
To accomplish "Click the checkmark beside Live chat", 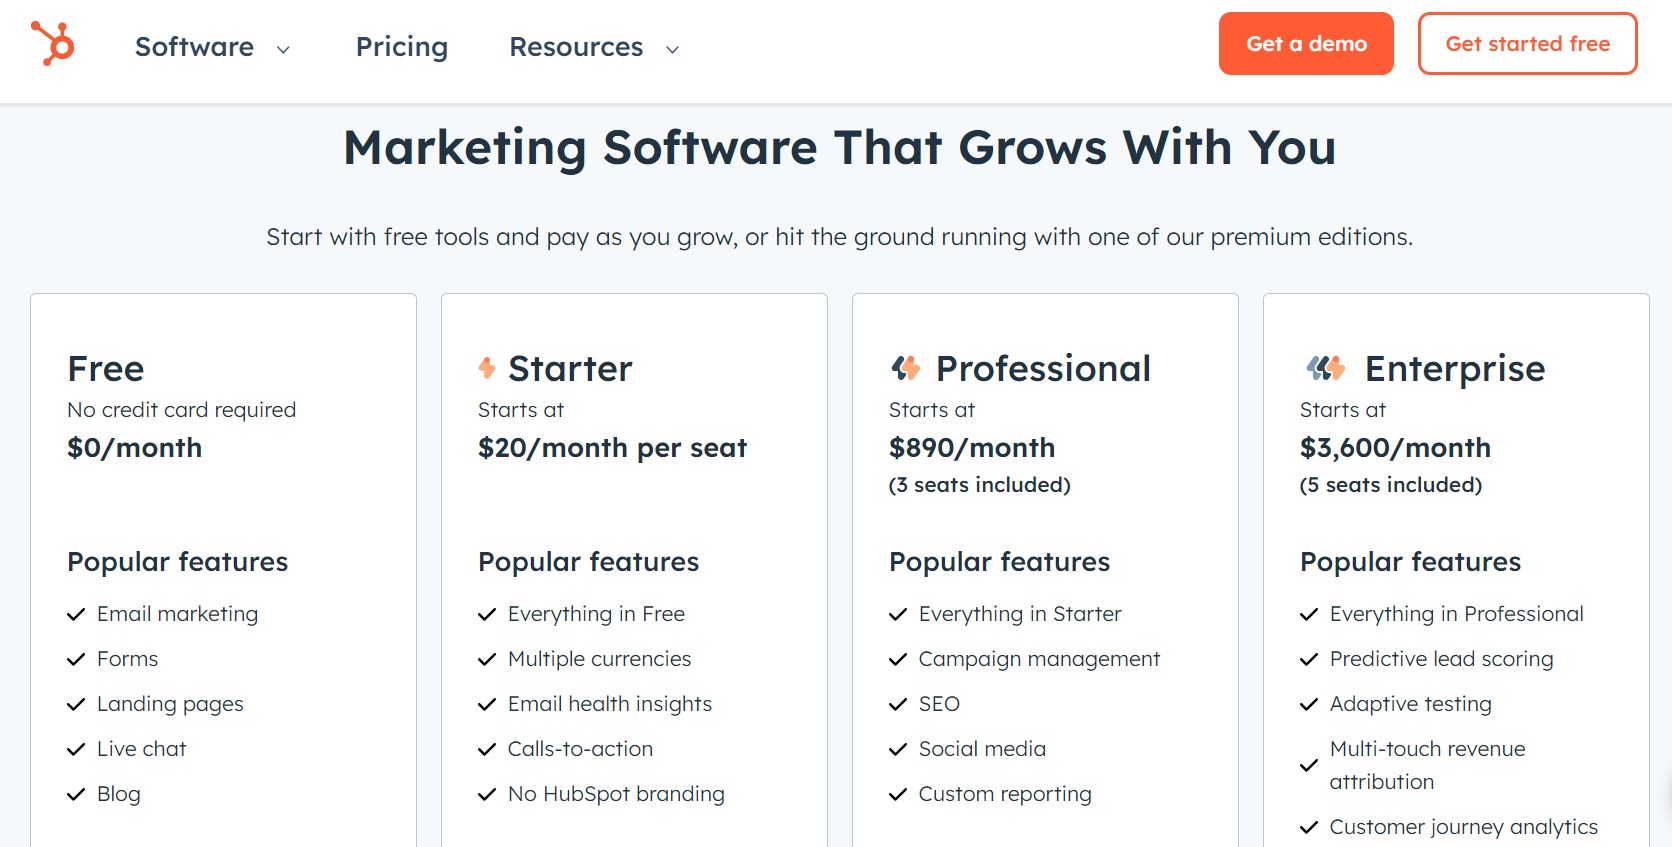I will (x=76, y=749).
